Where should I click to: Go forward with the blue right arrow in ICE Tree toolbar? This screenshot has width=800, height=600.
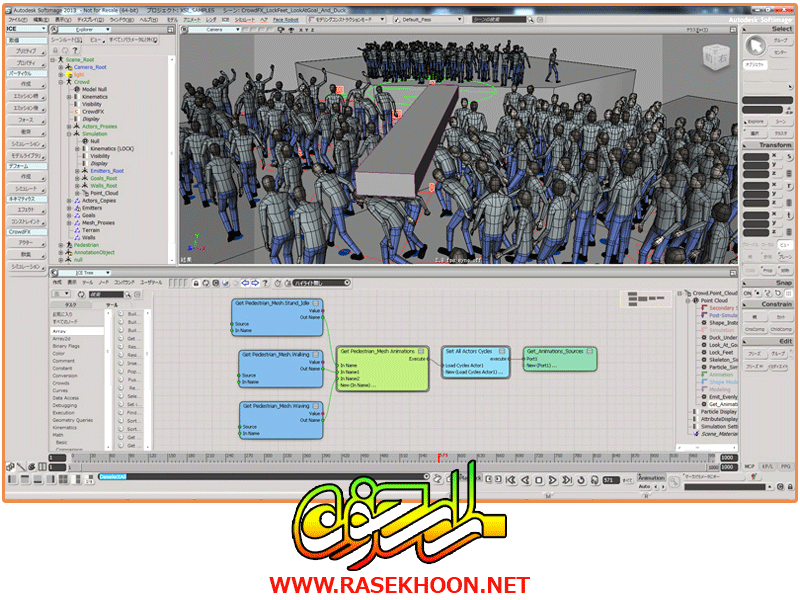(255, 283)
